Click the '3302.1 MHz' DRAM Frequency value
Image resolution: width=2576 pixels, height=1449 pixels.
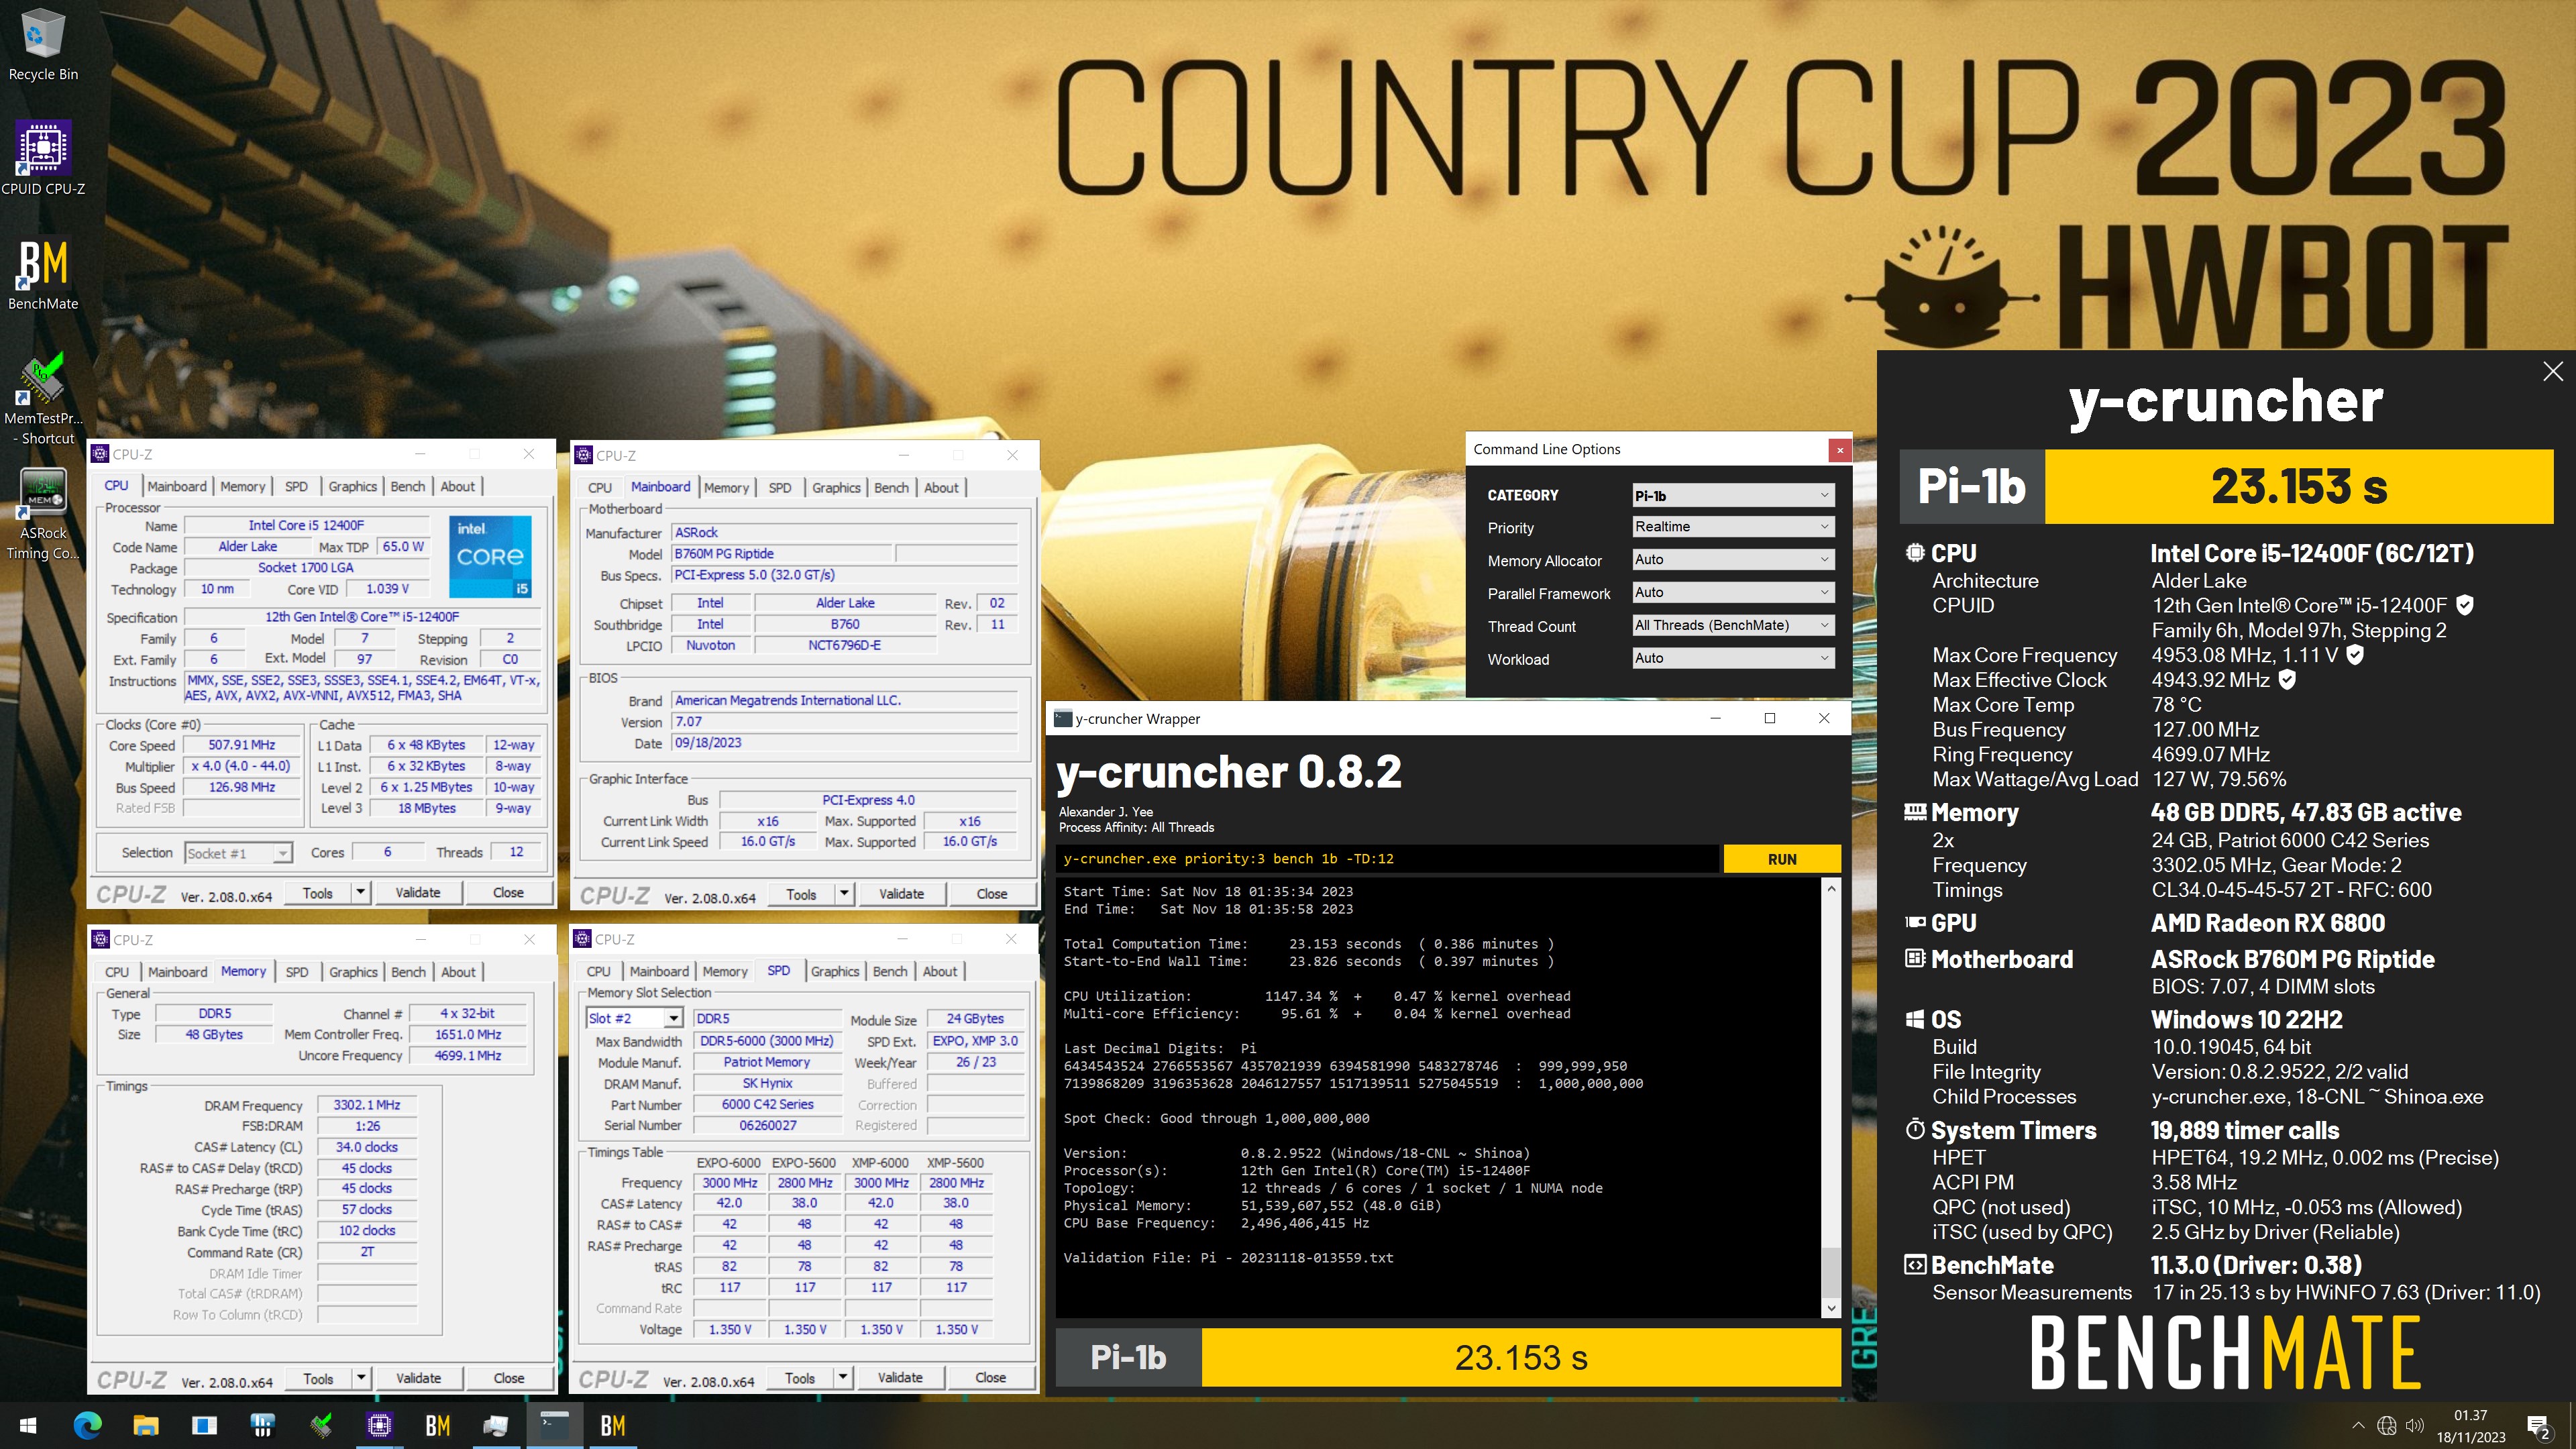[367, 1105]
